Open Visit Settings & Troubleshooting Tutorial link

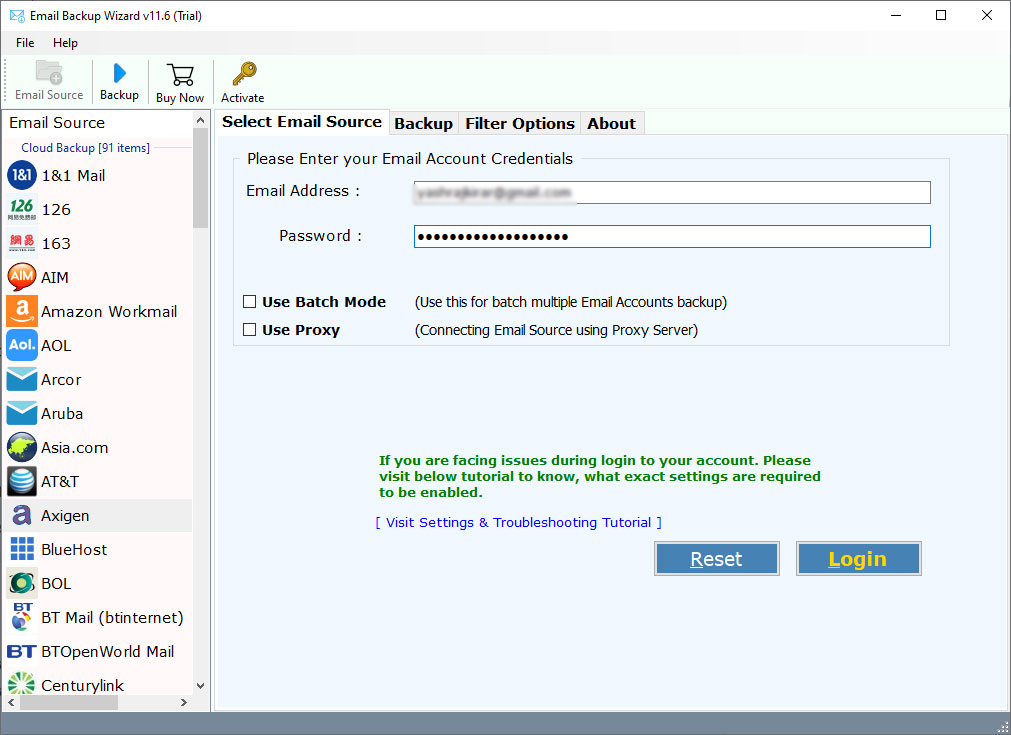point(518,522)
